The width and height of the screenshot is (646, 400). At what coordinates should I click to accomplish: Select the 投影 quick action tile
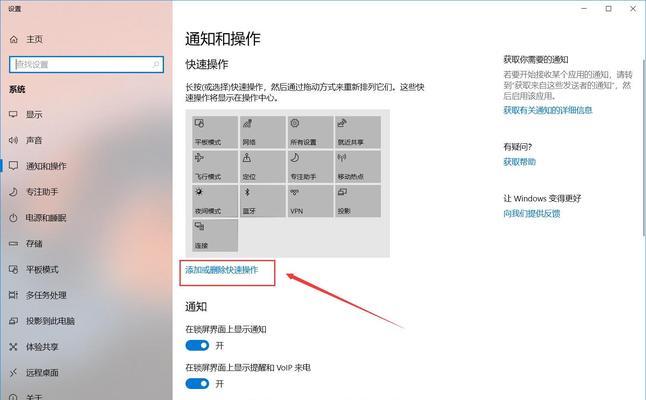(x=358, y=201)
